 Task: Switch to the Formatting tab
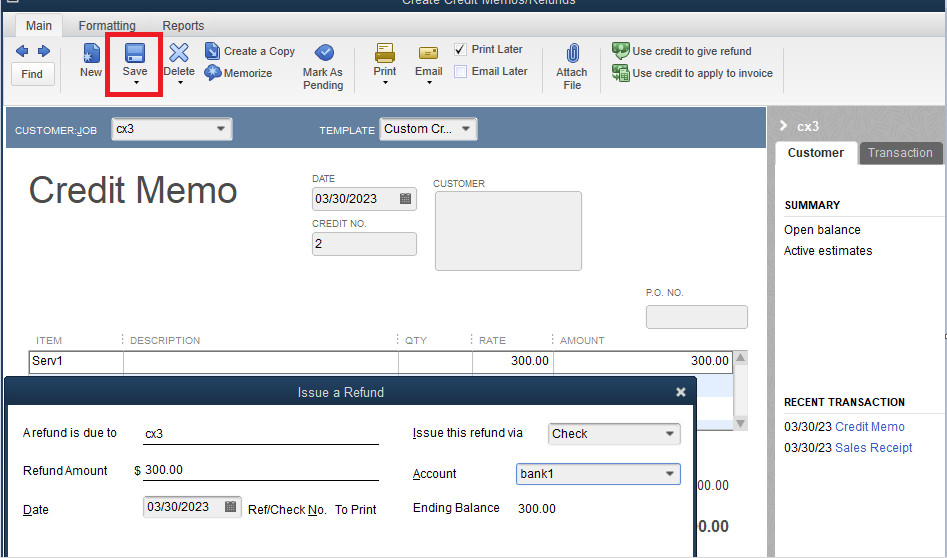[107, 25]
